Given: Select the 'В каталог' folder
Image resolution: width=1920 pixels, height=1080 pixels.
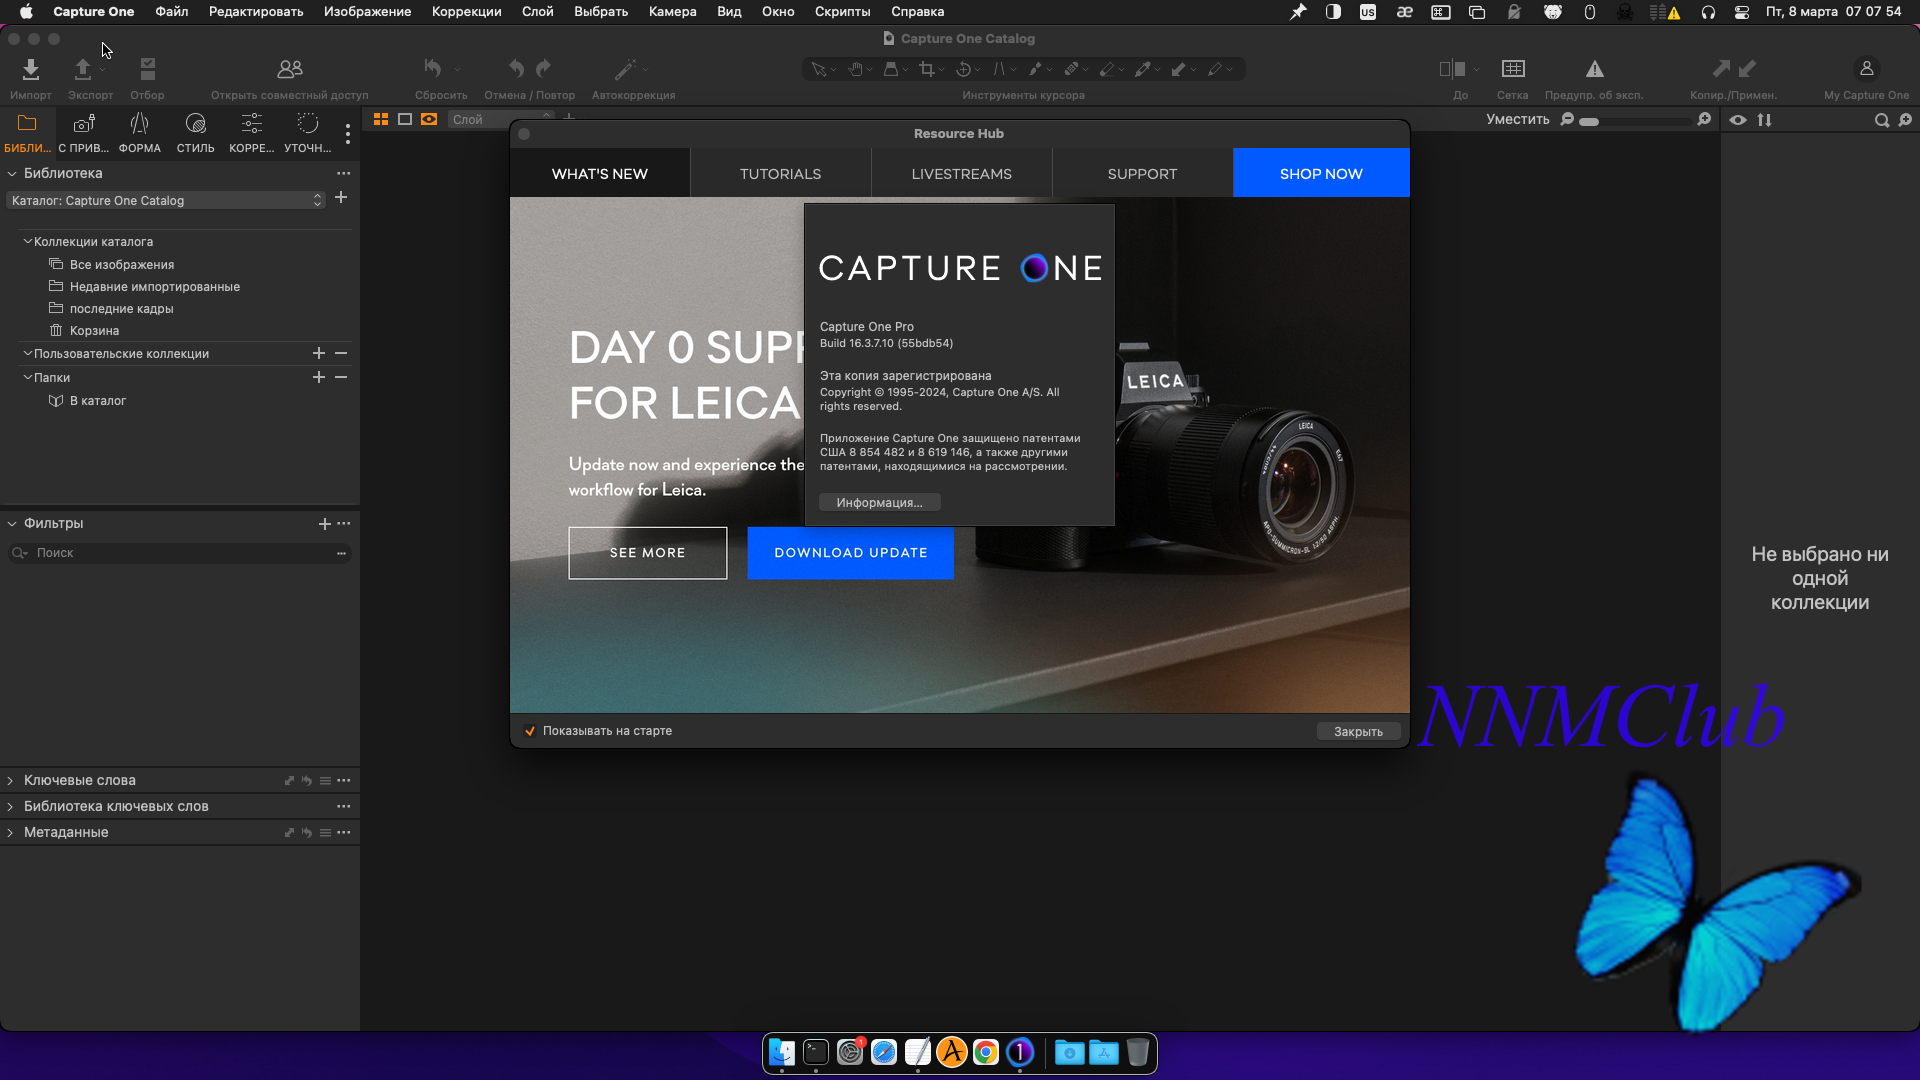Looking at the screenshot, I should pos(98,400).
